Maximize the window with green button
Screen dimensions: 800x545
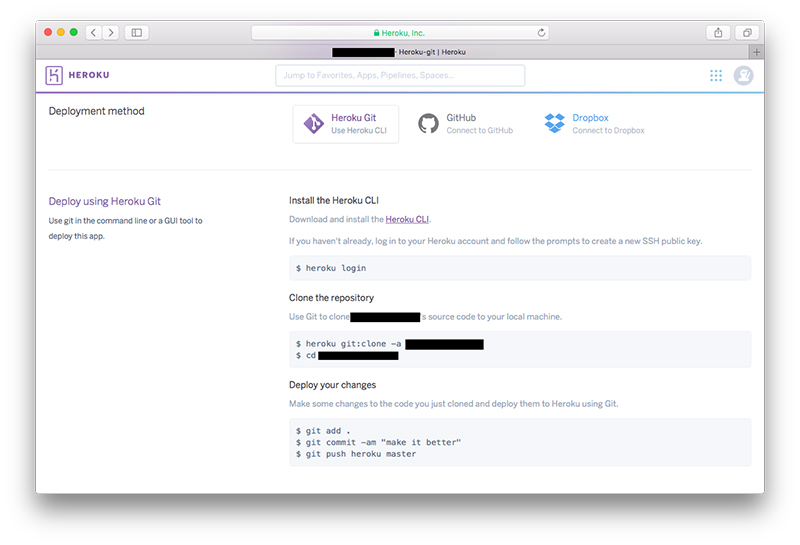click(x=73, y=32)
